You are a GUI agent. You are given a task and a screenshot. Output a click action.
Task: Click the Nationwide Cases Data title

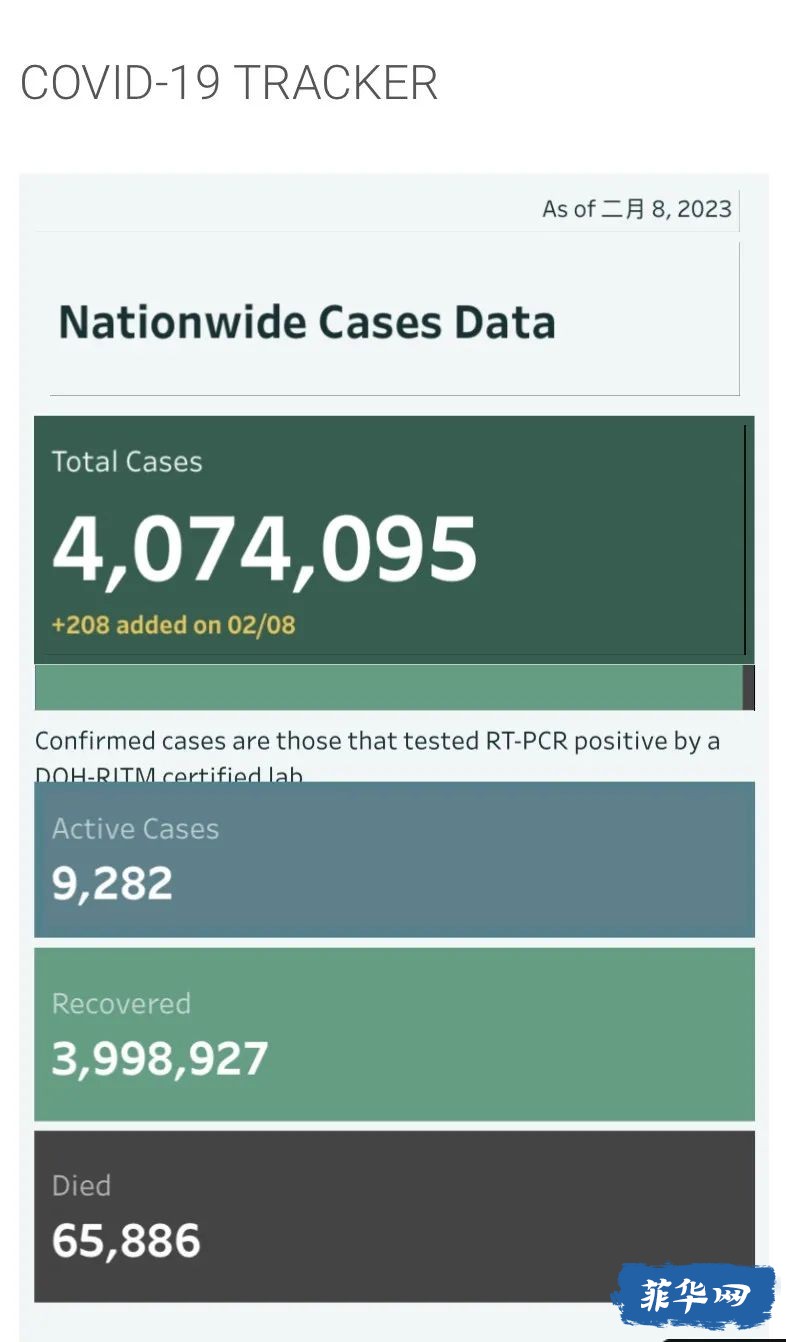[307, 323]
